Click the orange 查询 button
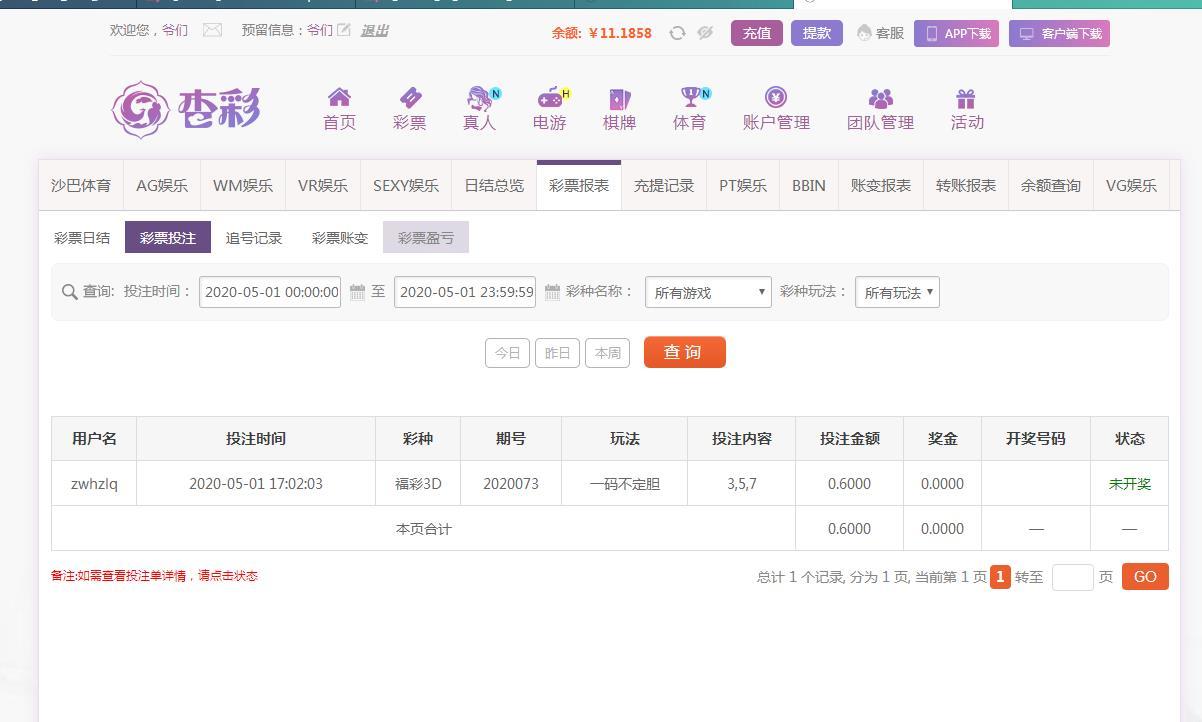1202x722 pixels. 685,352
